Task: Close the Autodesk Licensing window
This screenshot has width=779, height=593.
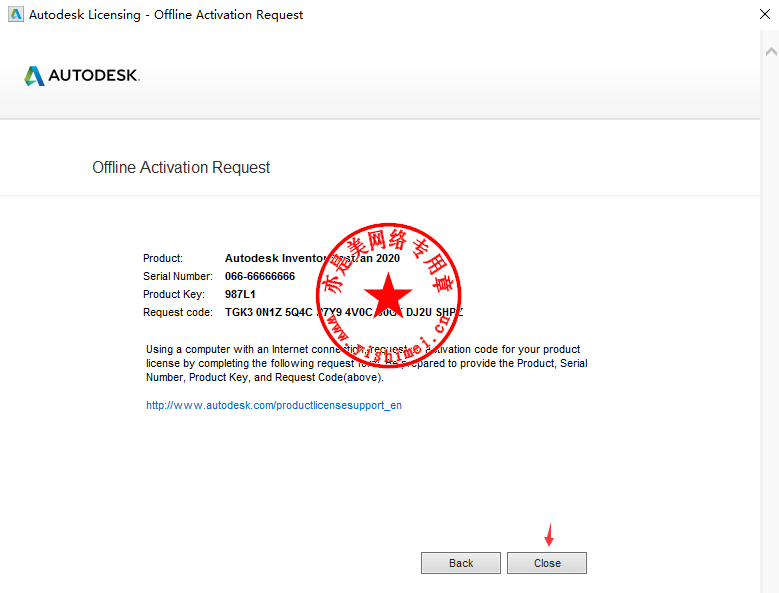Action: (x=765, y=14)
